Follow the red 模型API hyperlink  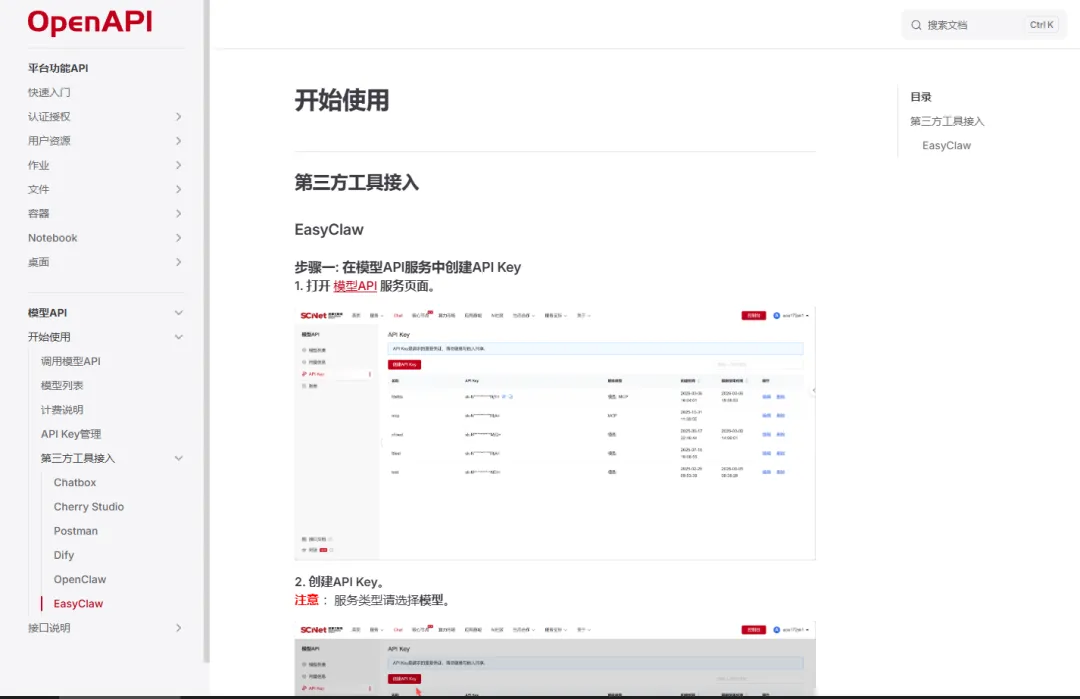tap(355, 286)
